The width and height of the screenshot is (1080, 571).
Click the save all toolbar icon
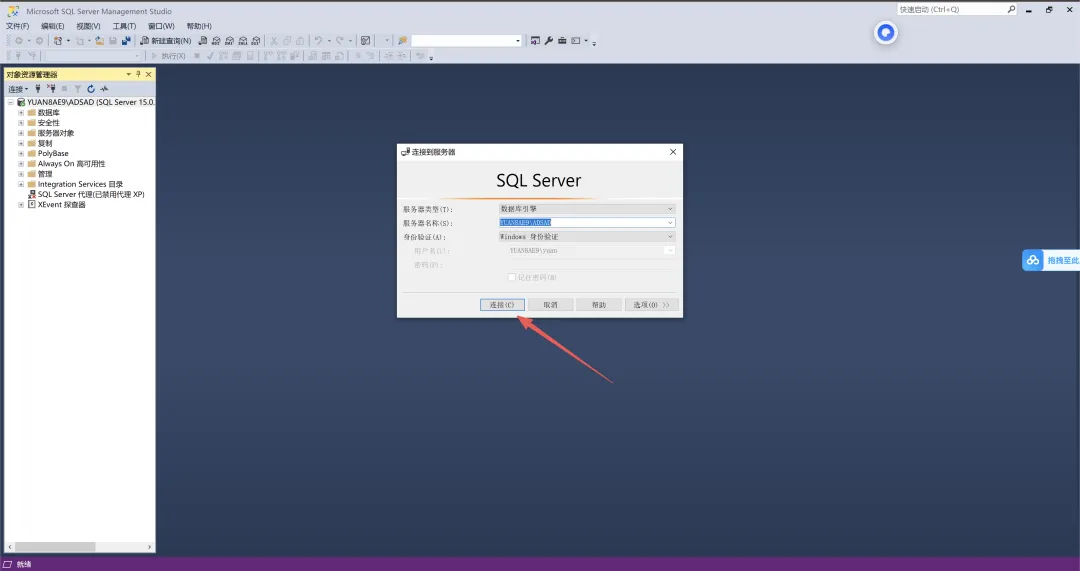tap(126, 41)
